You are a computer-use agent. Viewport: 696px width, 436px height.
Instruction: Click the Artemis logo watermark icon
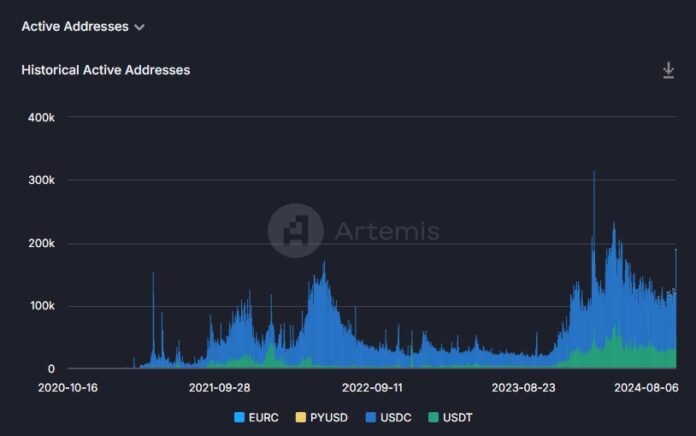pyautogui.click(x=296, y=230)
